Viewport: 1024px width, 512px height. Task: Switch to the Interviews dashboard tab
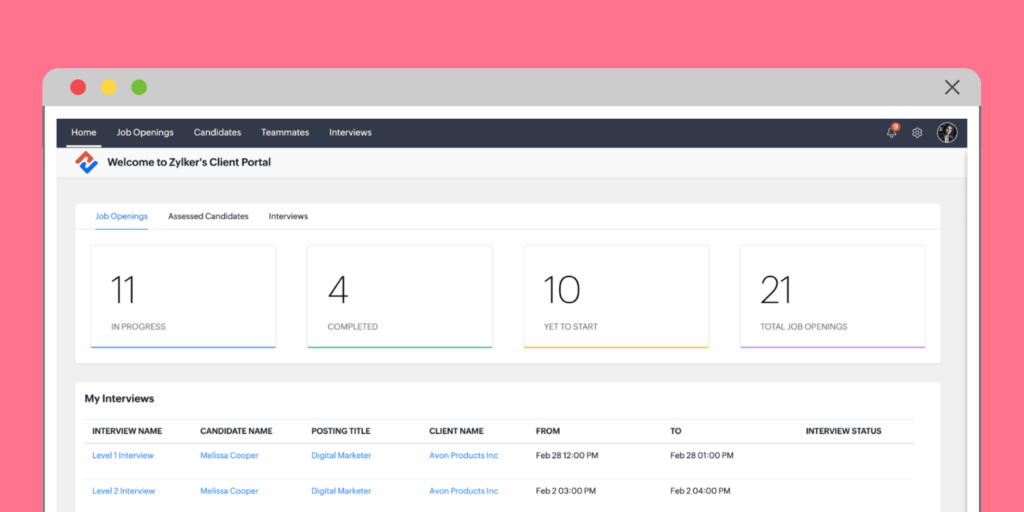point(288,216)
